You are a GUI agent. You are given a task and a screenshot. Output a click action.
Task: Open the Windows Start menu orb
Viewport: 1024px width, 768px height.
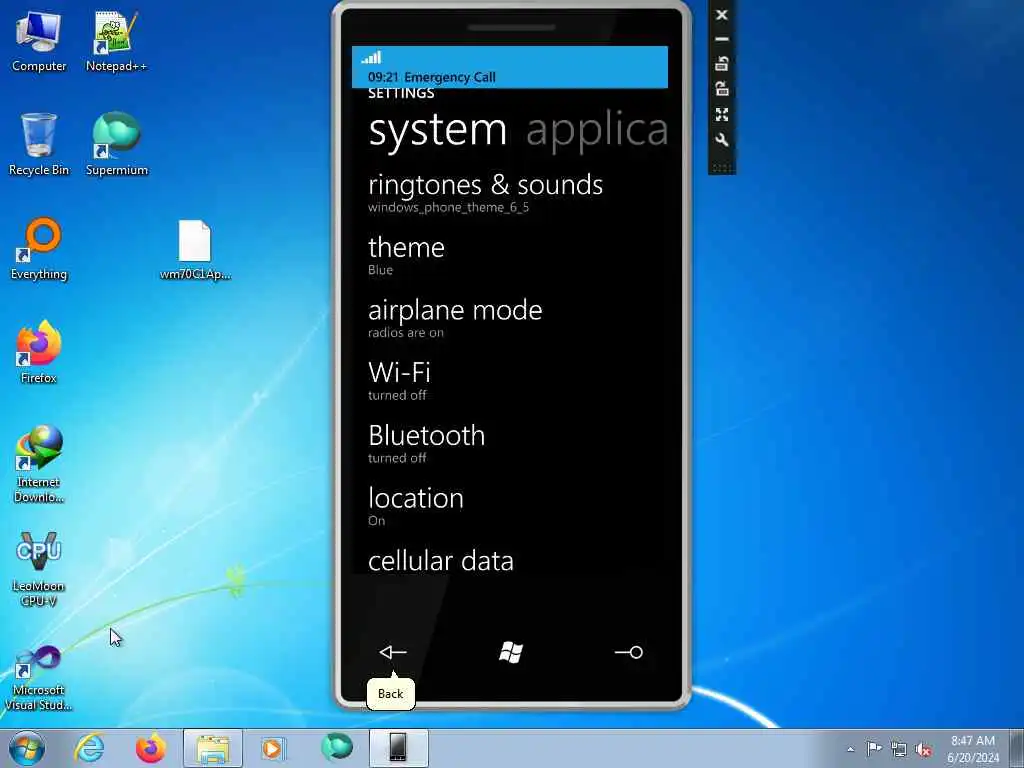pyautogui.click(x=27, y=748)
